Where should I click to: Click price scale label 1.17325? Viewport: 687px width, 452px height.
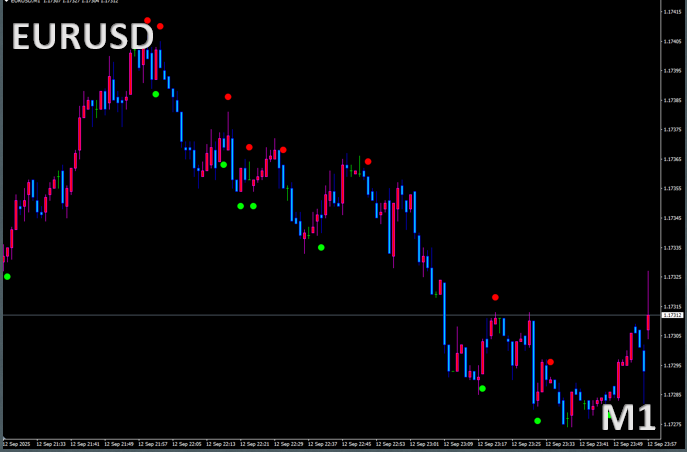coord(673,277)
